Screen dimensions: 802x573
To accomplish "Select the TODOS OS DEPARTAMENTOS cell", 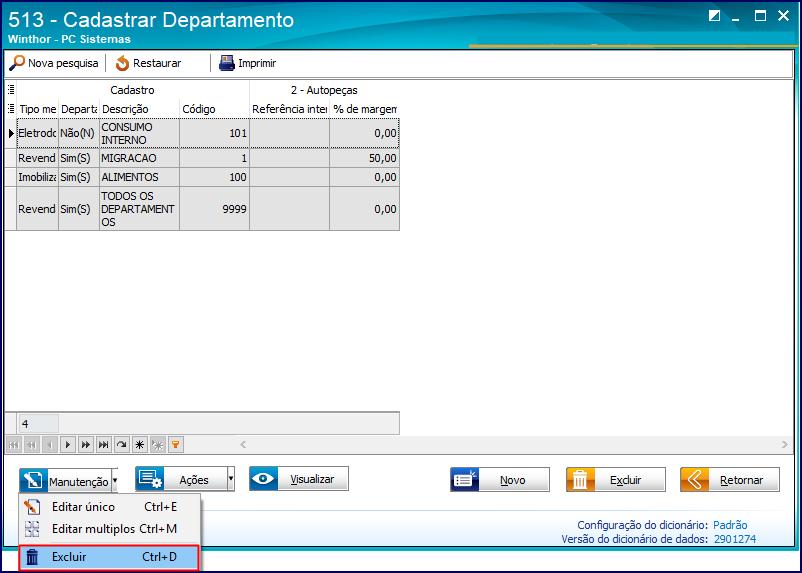I will click(139, 209).
